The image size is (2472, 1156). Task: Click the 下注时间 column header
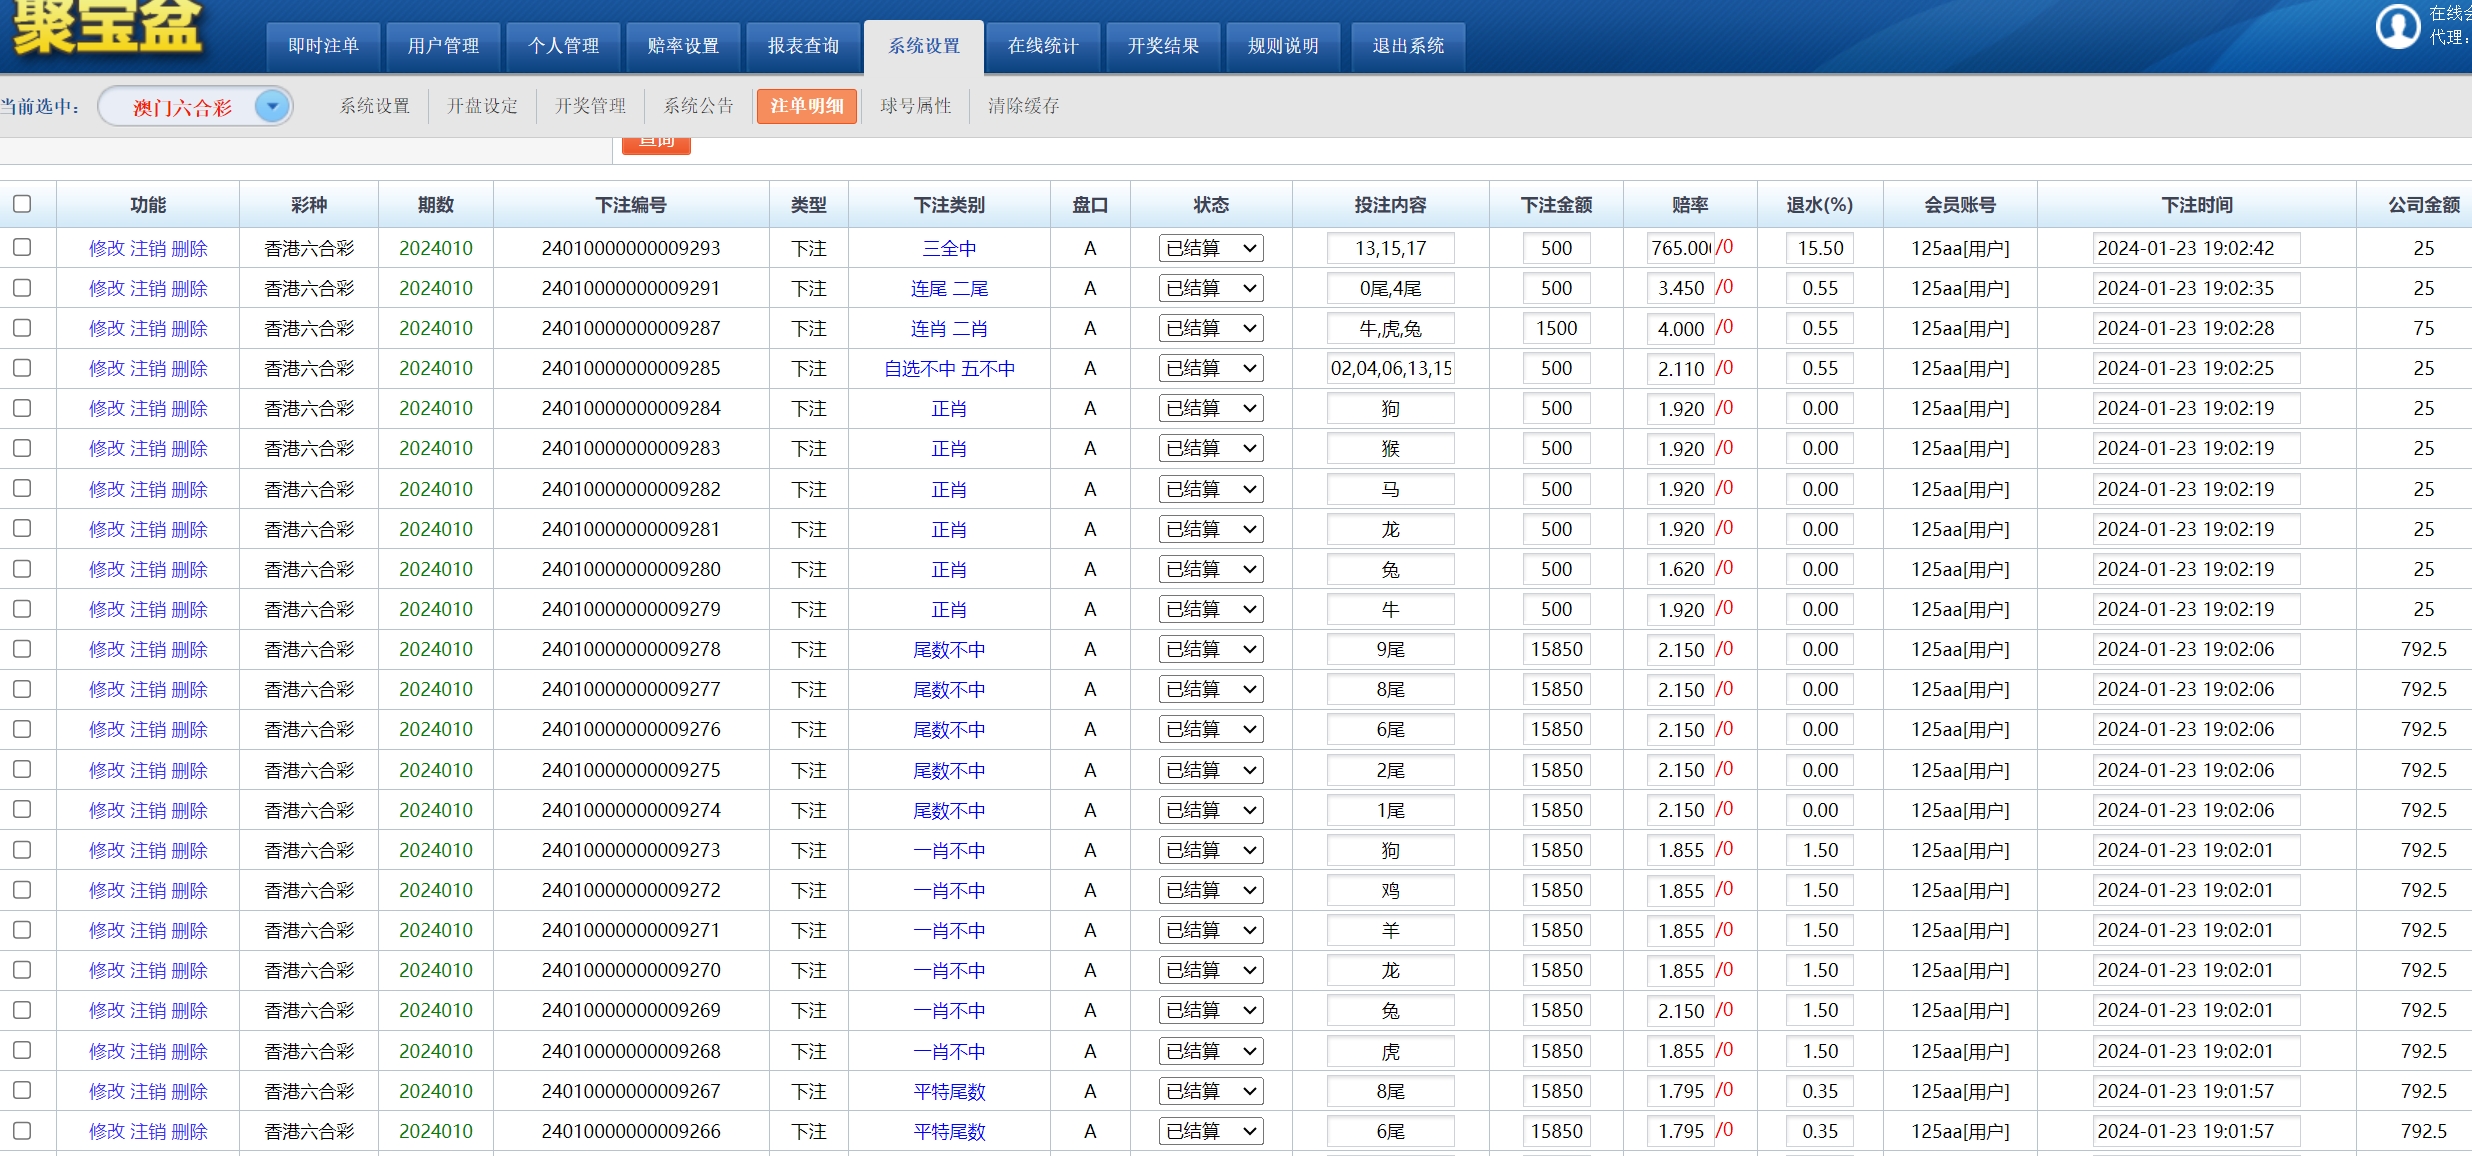[x=2196, y=205]
